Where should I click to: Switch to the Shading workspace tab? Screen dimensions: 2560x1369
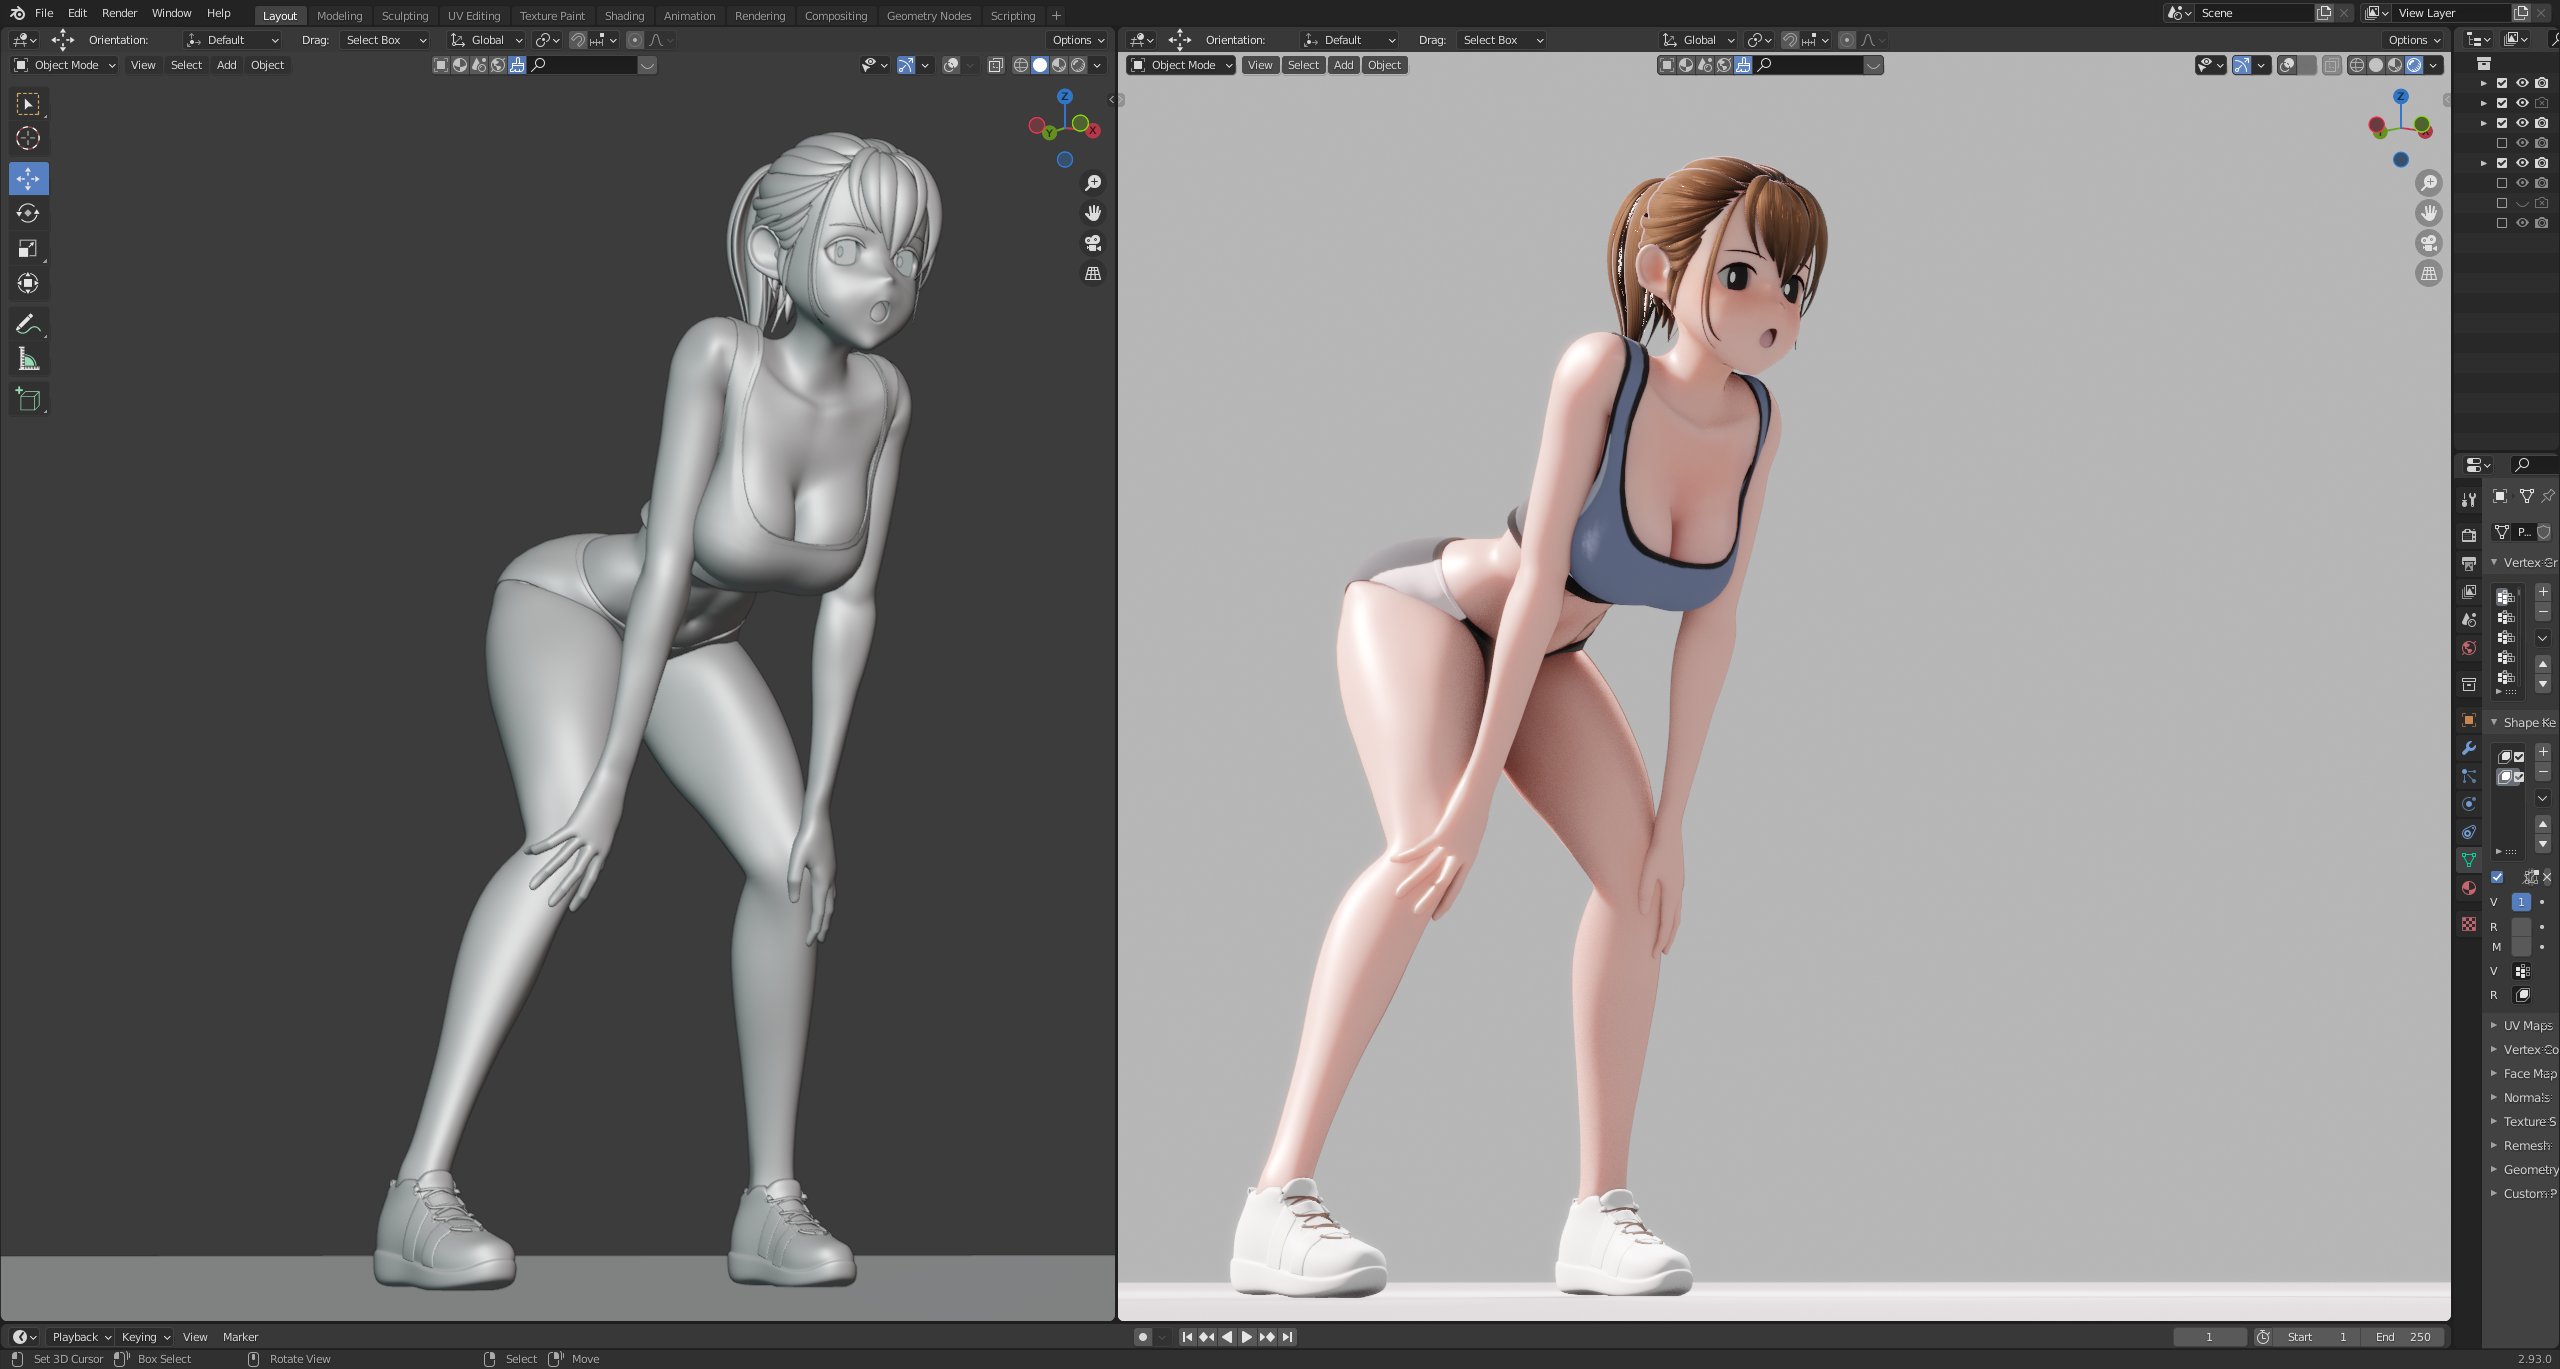point(624,16)
